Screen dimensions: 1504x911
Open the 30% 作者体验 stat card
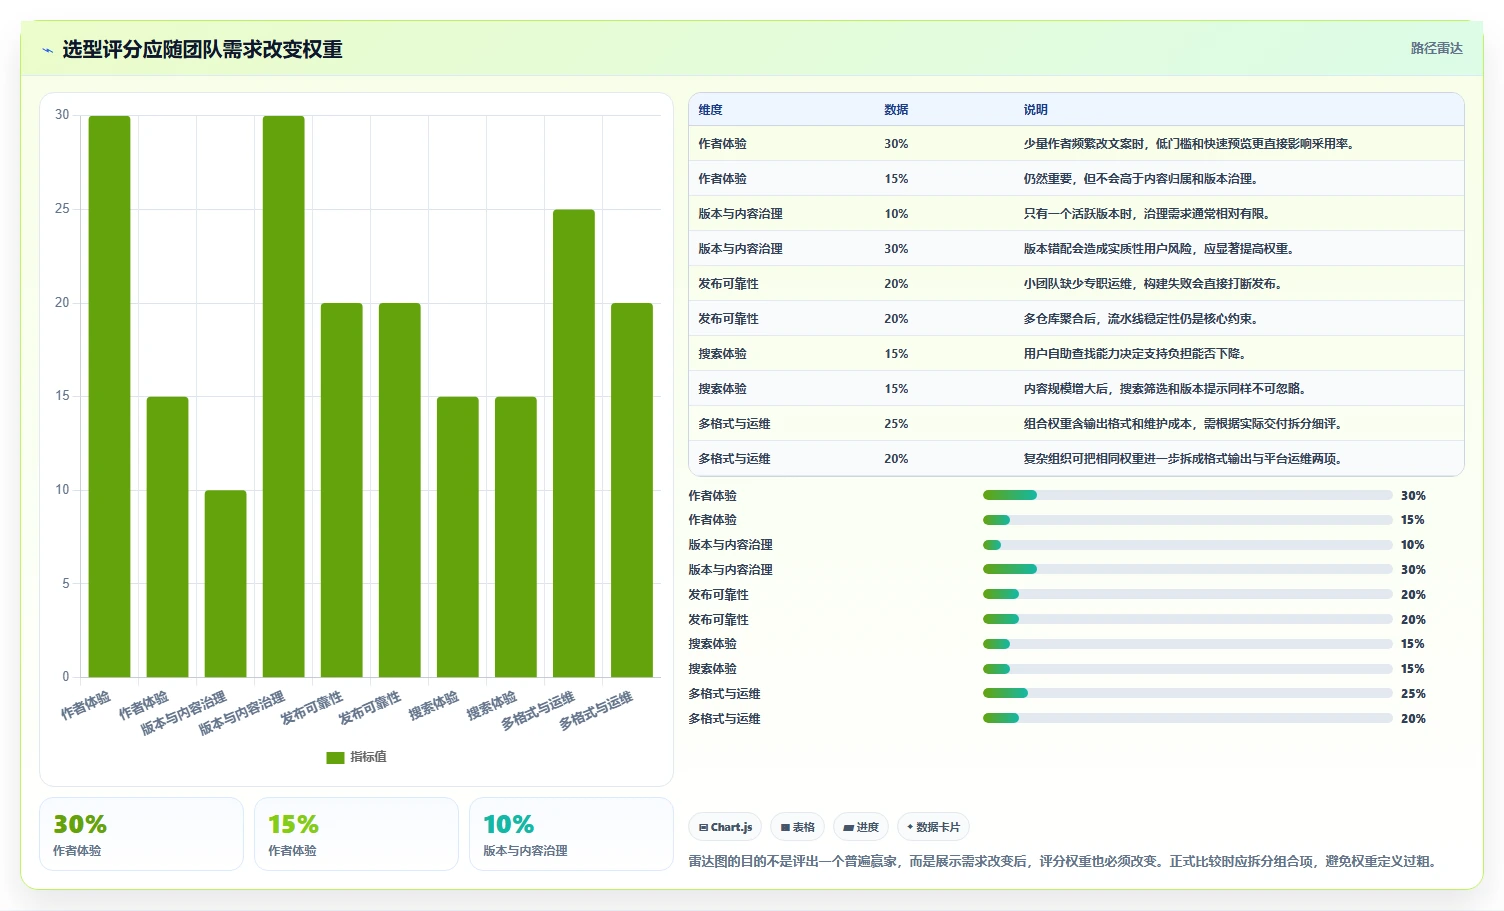[141, 834]
